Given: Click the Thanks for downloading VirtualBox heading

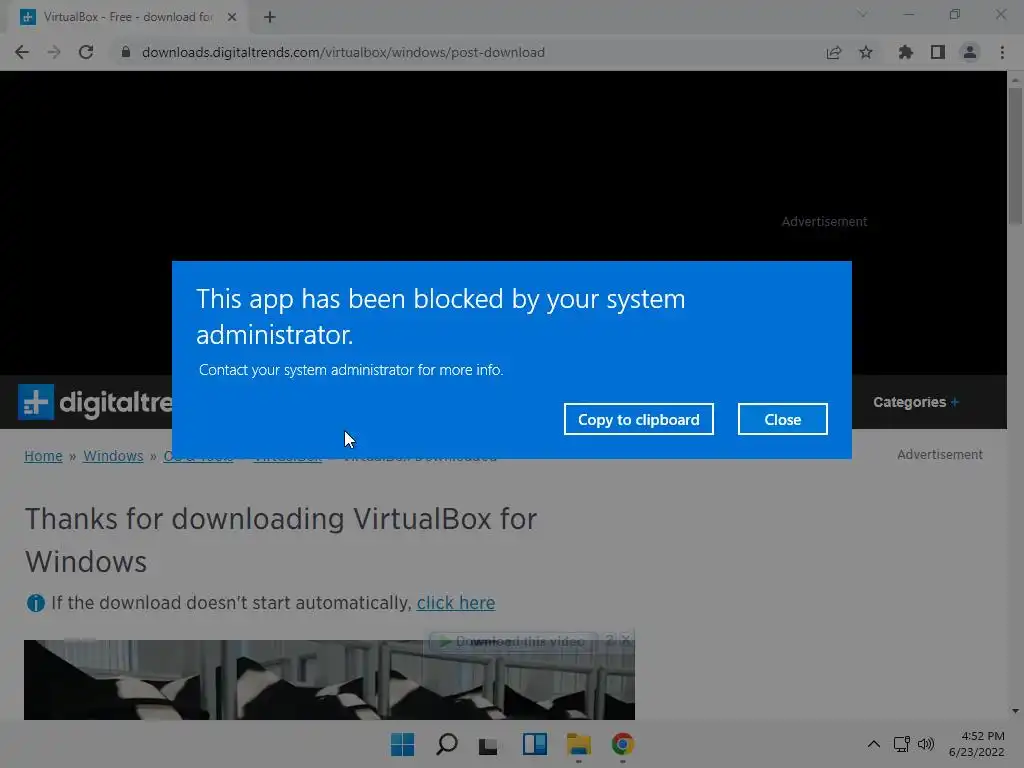Looking at the screenshot, I should (281, 540).
